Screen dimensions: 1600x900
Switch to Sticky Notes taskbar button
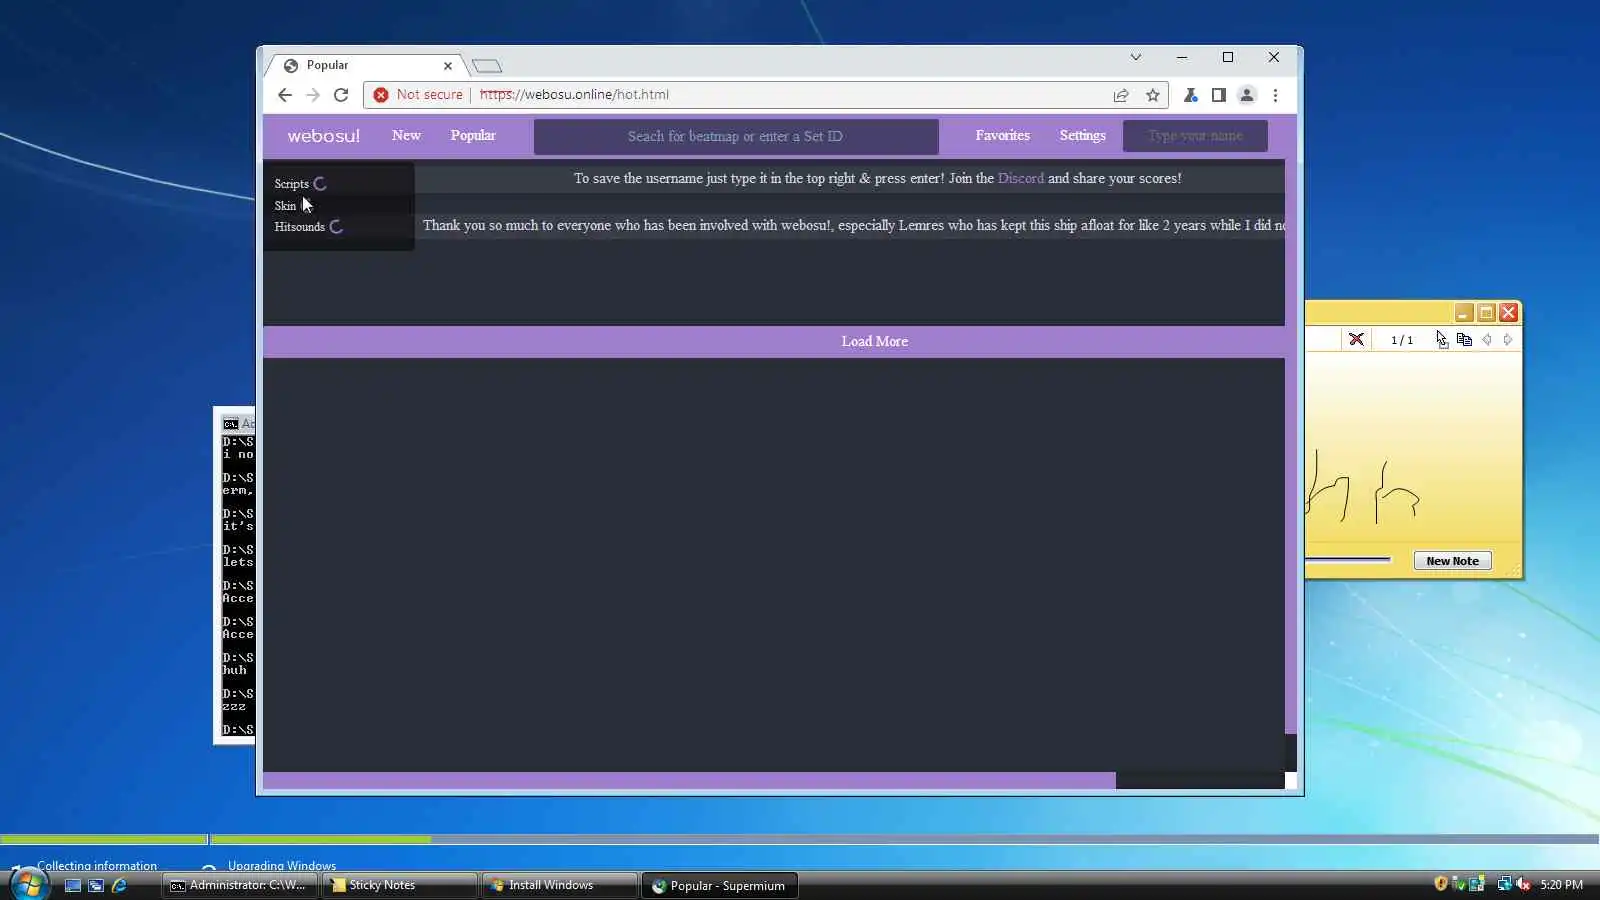[x=398, y=886]
